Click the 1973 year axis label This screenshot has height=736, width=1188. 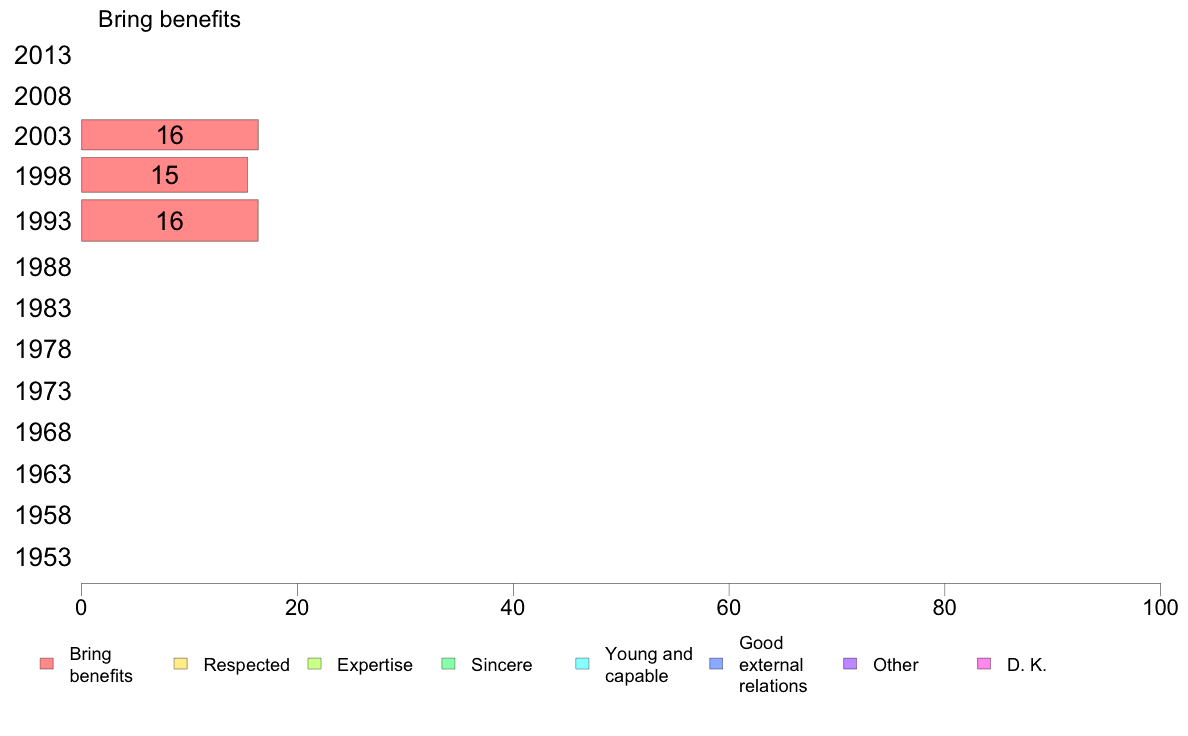tap(43, 391)
